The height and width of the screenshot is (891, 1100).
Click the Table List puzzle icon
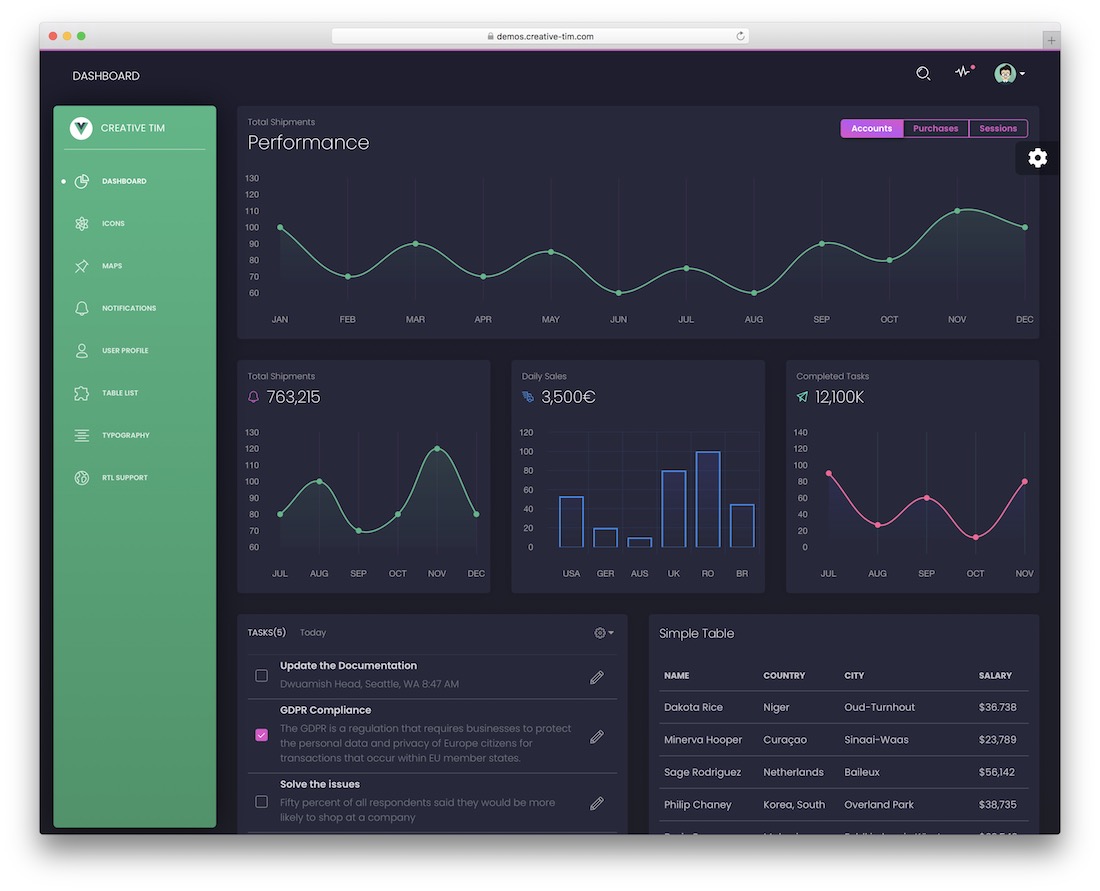click(x=81, y=393)
